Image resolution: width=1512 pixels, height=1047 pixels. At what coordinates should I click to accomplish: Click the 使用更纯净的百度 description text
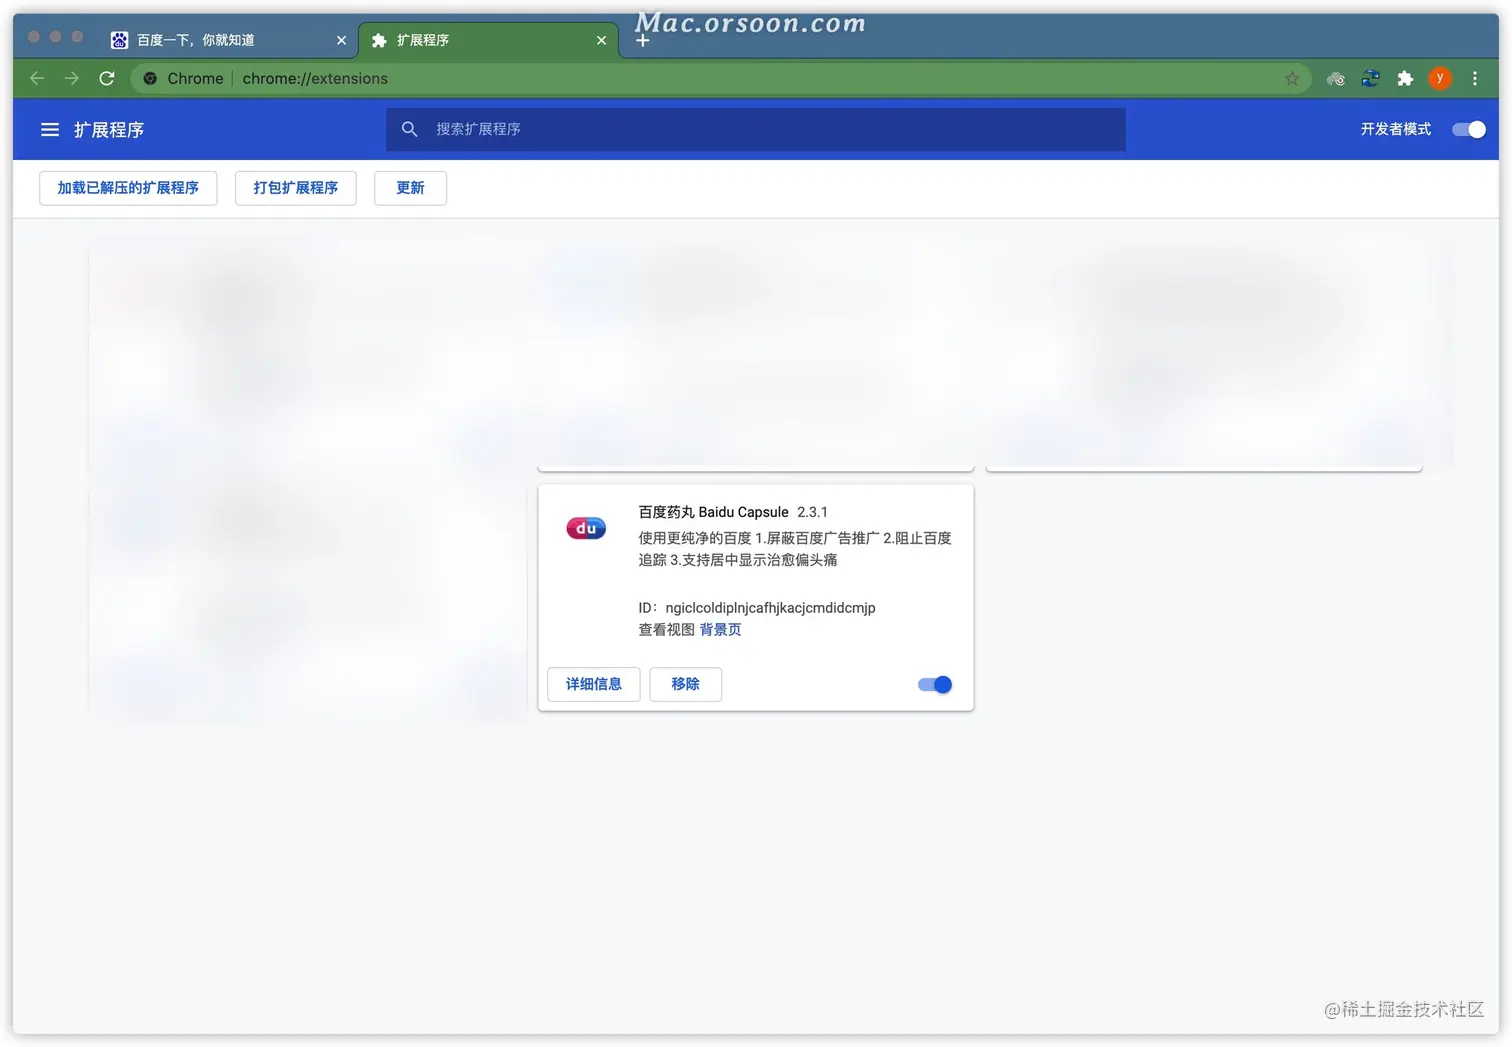click(795, 549)
